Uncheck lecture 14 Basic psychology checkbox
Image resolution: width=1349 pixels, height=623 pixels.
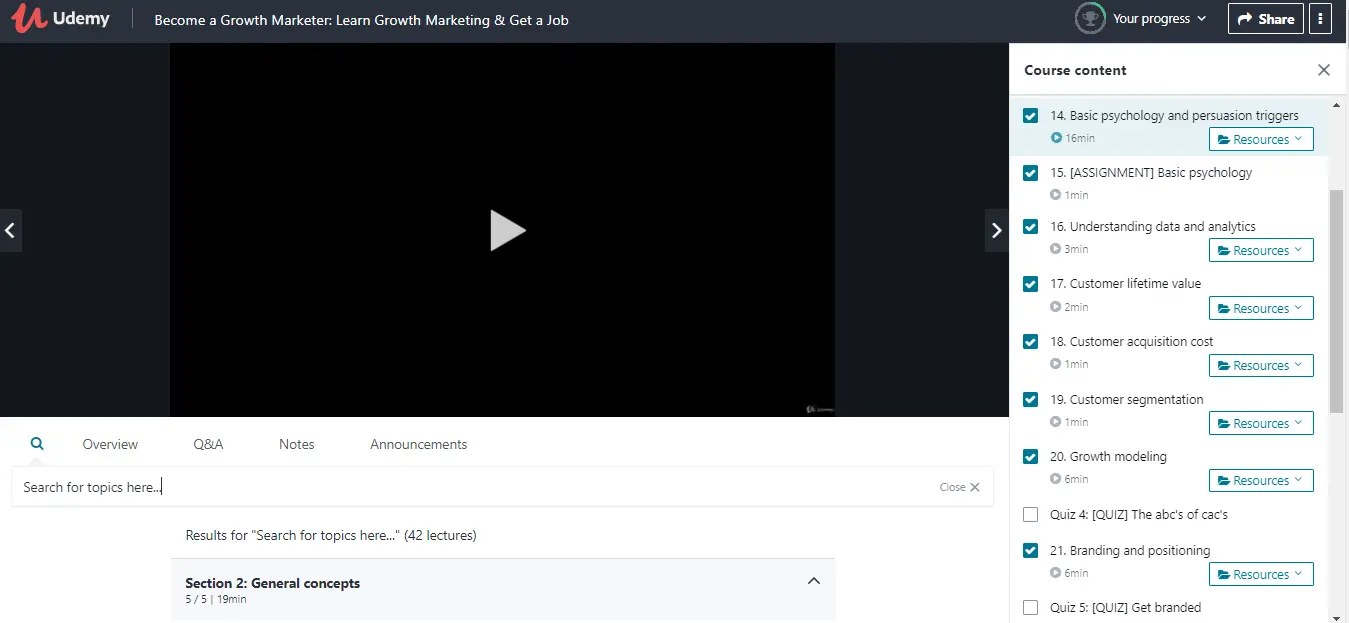[1030, 116]
